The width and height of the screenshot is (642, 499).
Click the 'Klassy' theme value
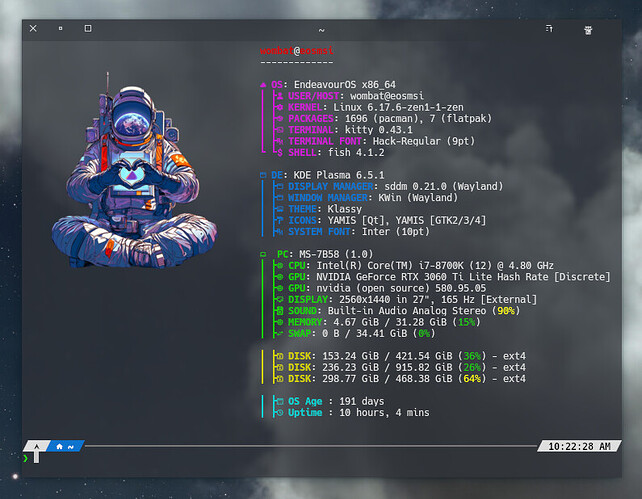[x=345, y=209]
